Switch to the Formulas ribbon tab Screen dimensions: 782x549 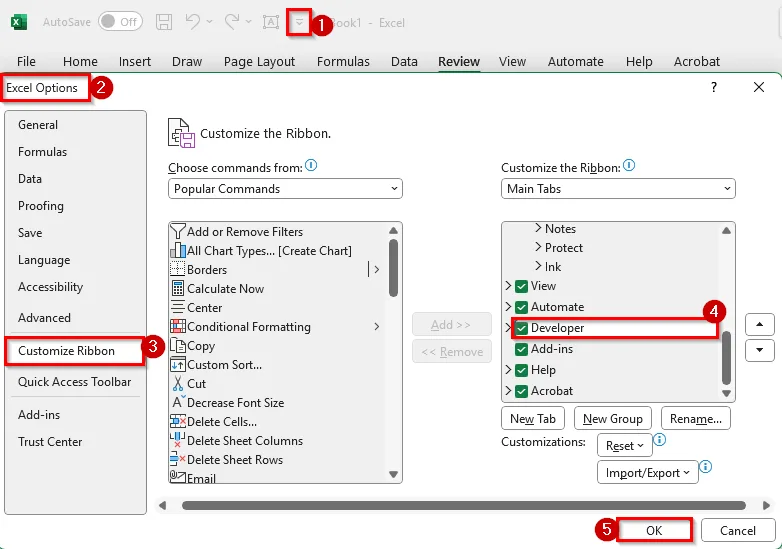click(343, 61)
